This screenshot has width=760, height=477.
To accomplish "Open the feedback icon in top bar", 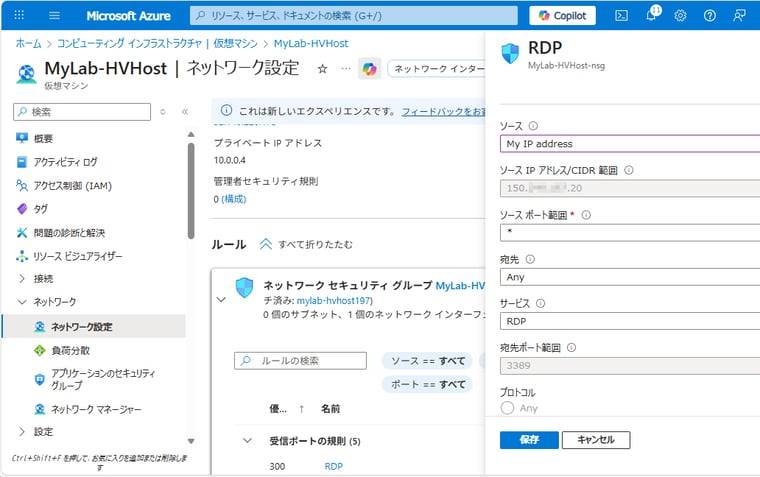I will [739, 15].
